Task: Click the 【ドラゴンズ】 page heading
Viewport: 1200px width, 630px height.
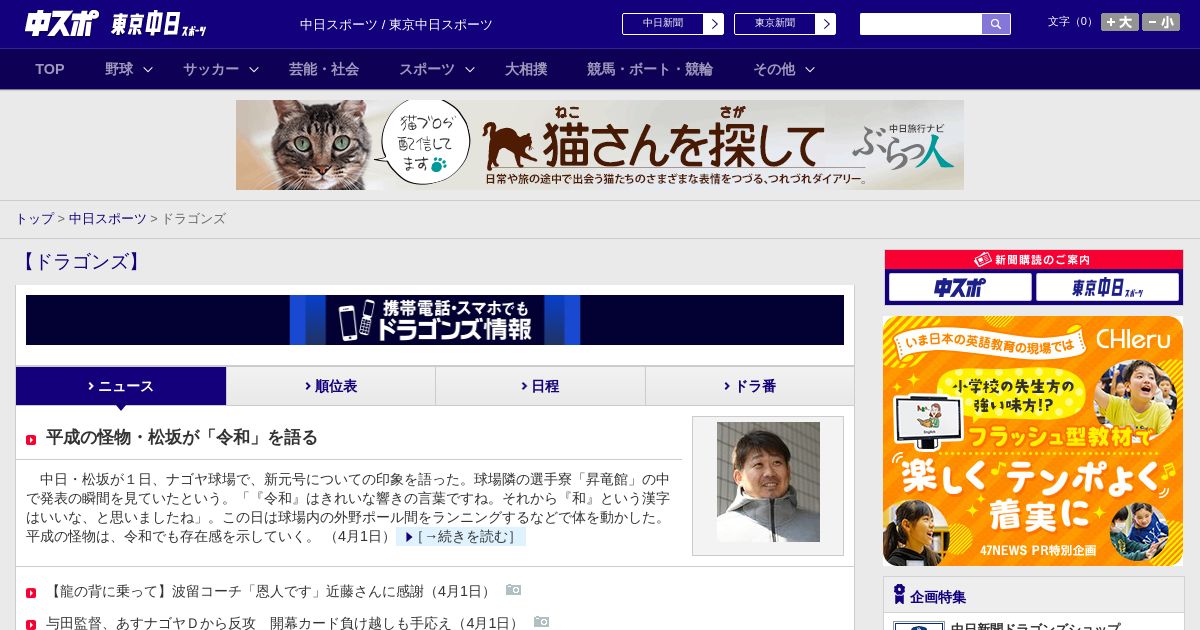Action: (x=80, y=262)
